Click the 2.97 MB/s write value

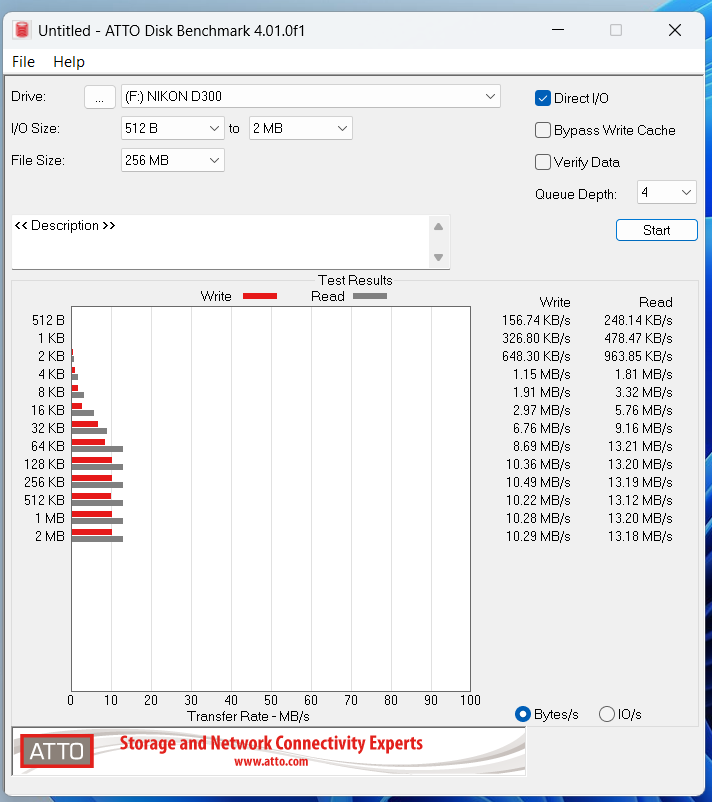(x=542, y=411)
